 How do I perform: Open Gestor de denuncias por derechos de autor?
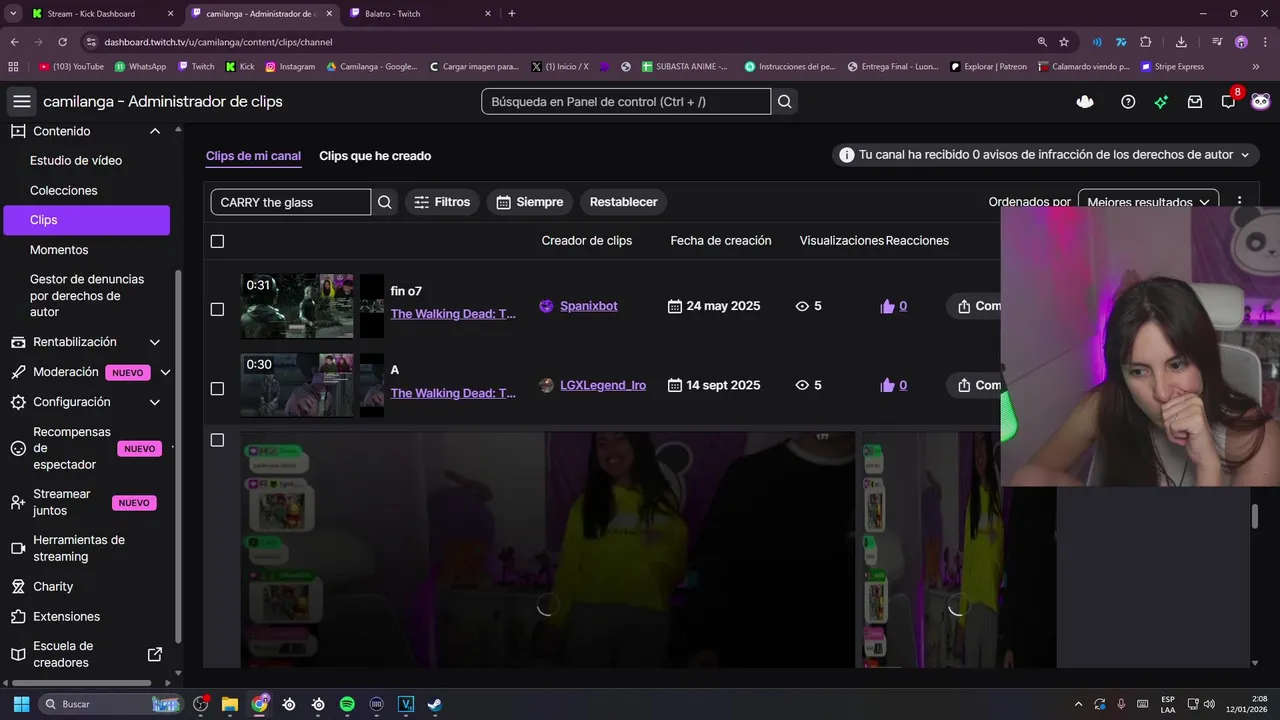(87, 296)
